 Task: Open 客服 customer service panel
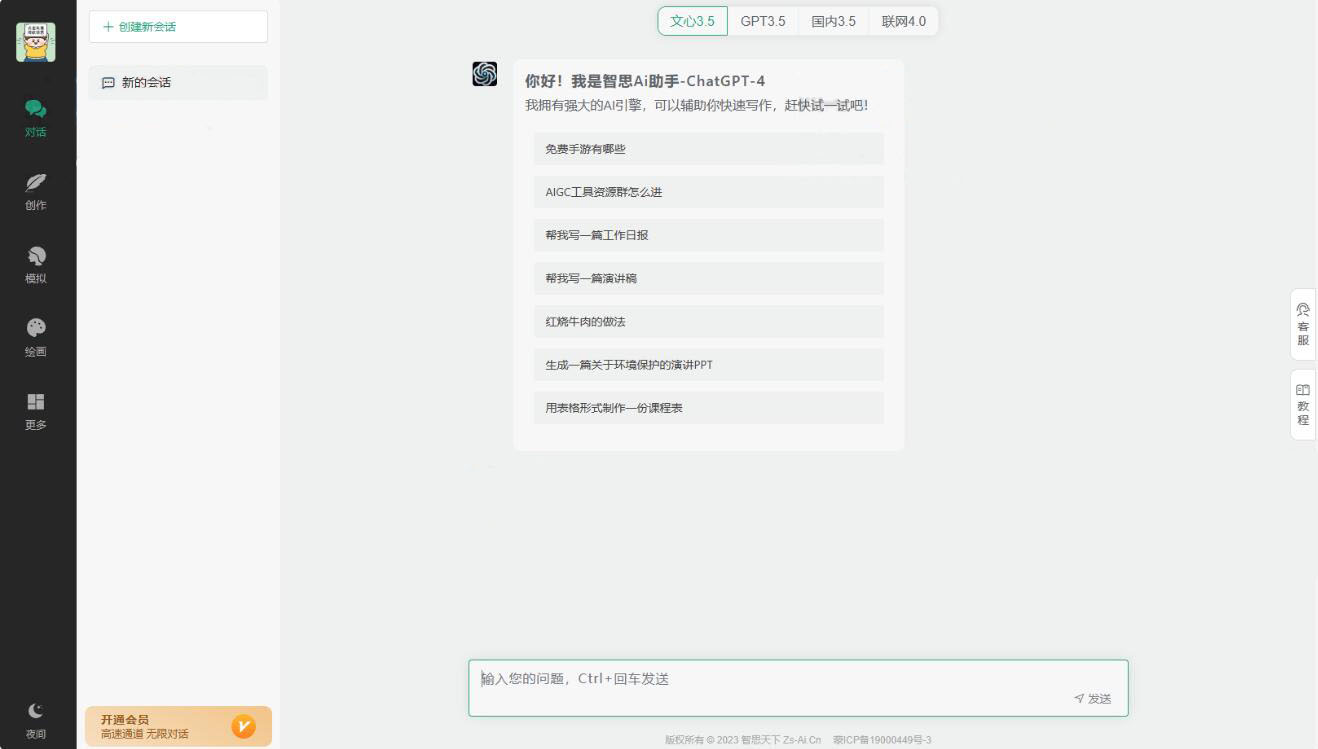(1302, 325)
